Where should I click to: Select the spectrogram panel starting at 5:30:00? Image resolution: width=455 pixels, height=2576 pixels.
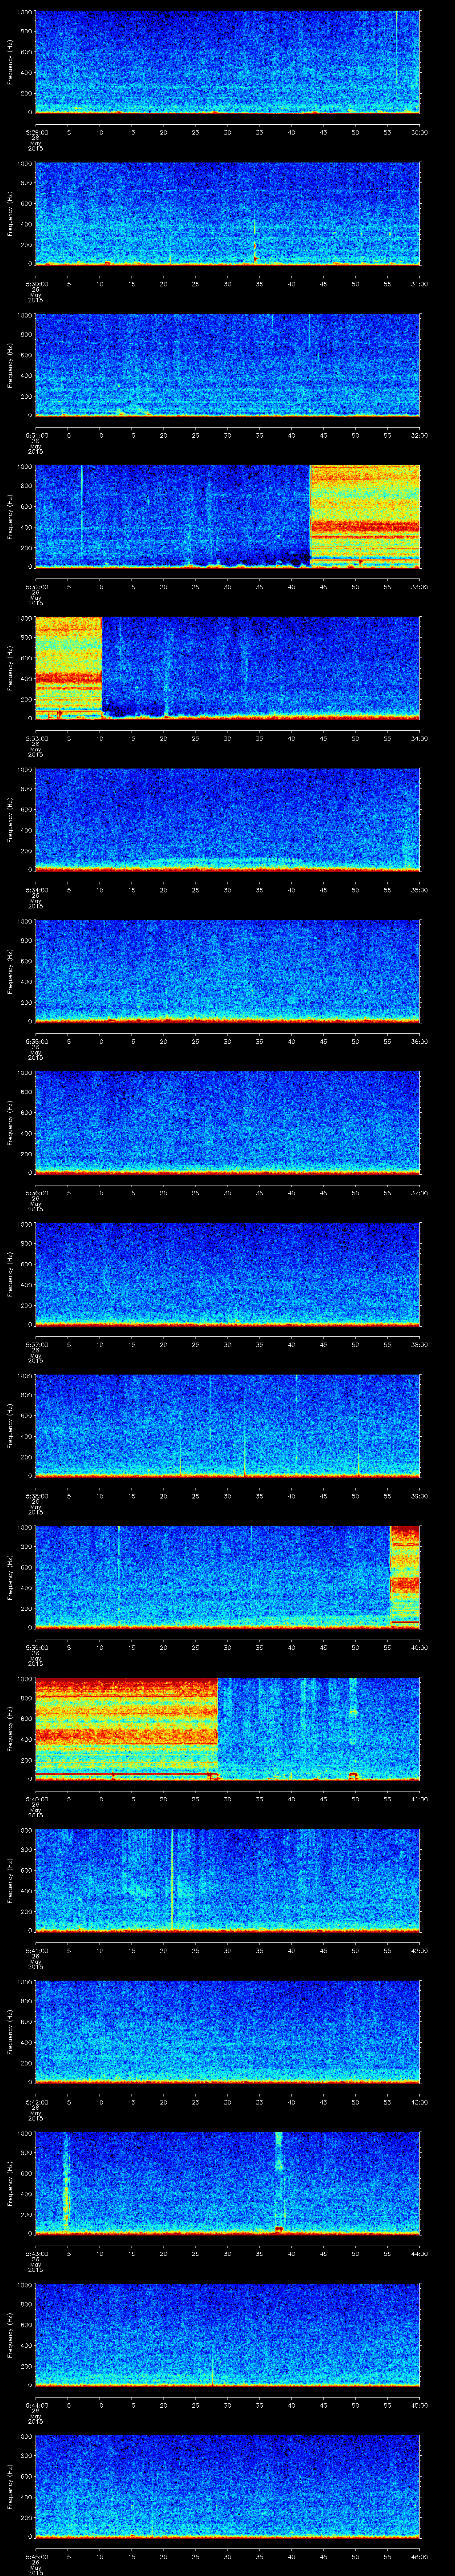pyautogui.click(x=227, y=213)
